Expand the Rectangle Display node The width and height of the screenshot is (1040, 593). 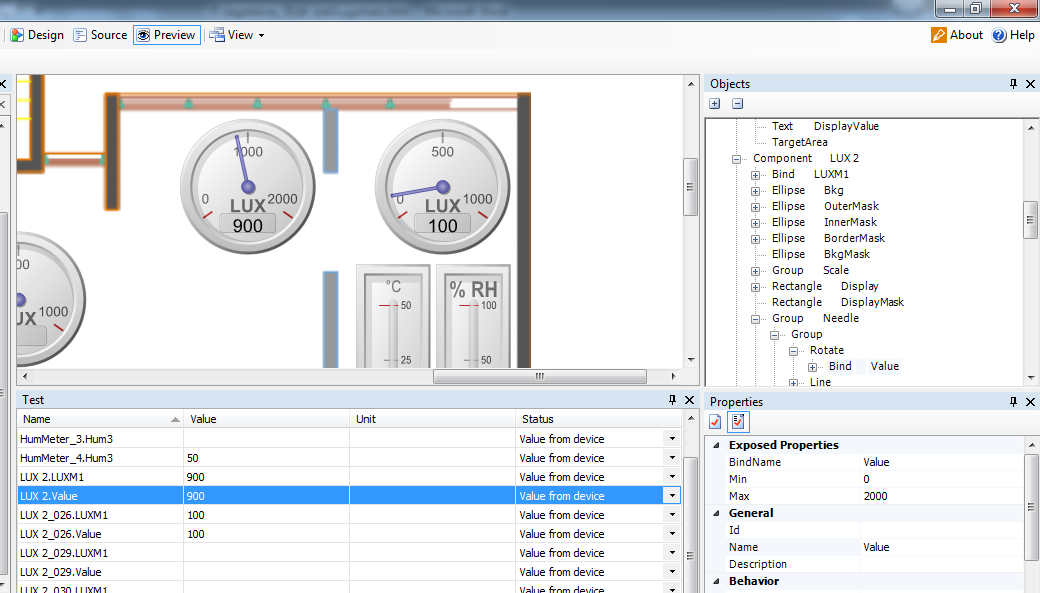[755, 287]
